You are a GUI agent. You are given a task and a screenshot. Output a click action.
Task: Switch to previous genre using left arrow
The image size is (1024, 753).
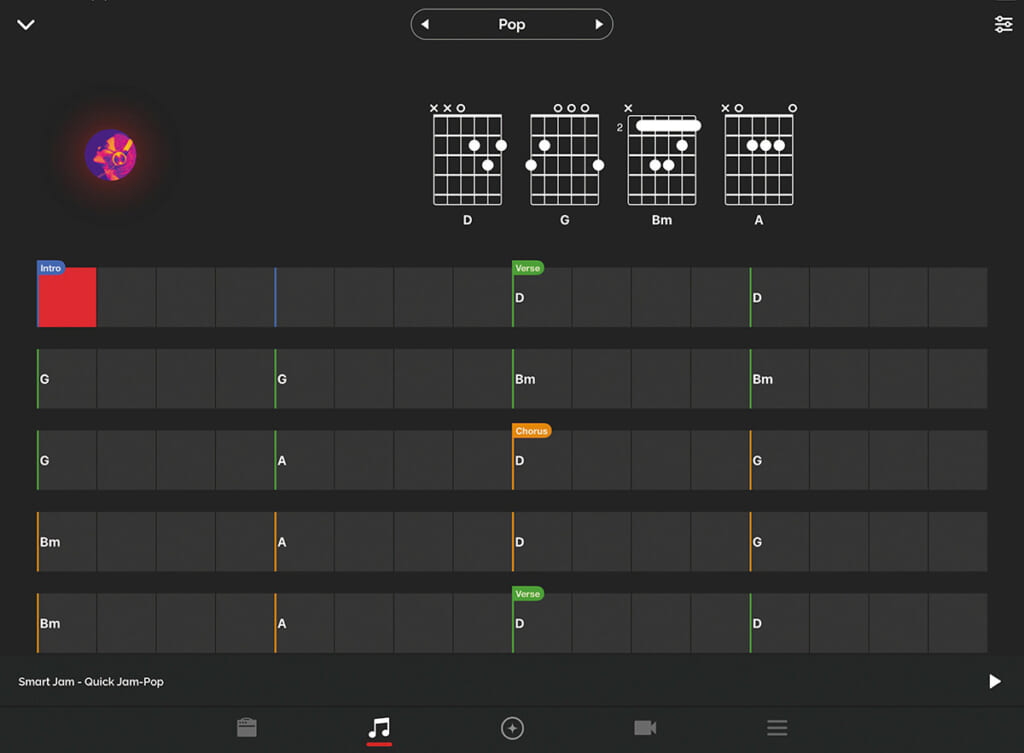tap(425, 25)
